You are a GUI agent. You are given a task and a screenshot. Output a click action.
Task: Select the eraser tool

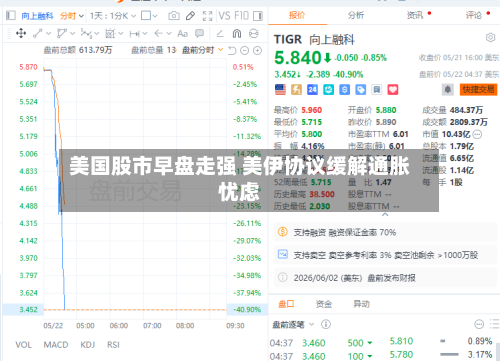click(220, 33)
